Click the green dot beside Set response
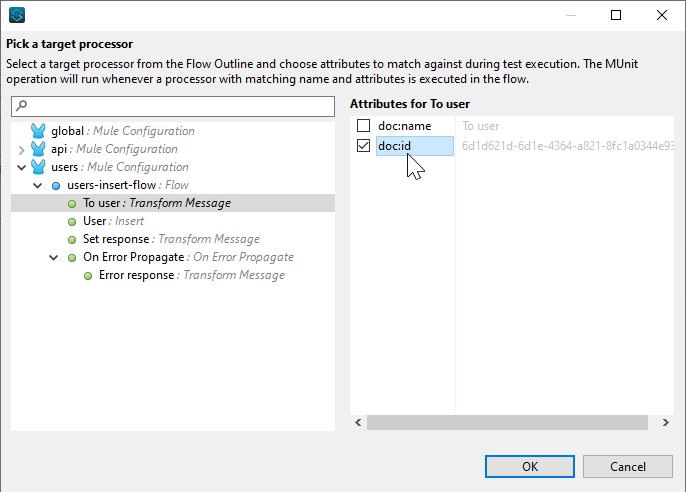The width and height of the screenshot is (686, 492). (x=72, y=239)
